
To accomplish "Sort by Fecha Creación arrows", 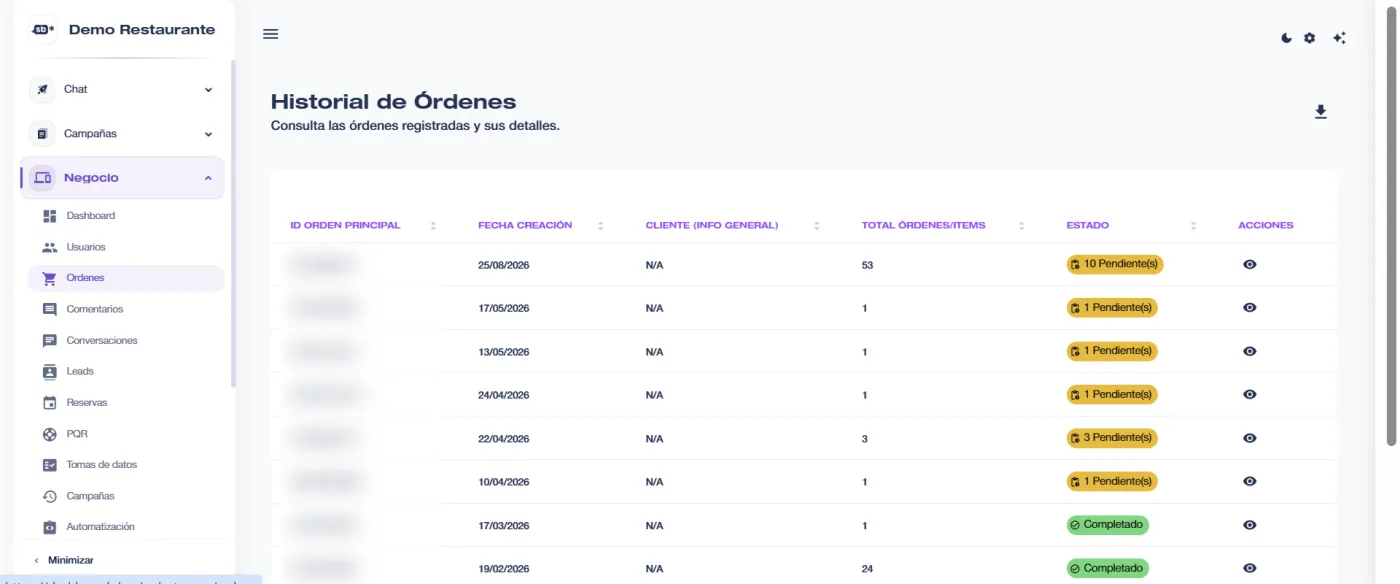I will [x=600, y=226].
